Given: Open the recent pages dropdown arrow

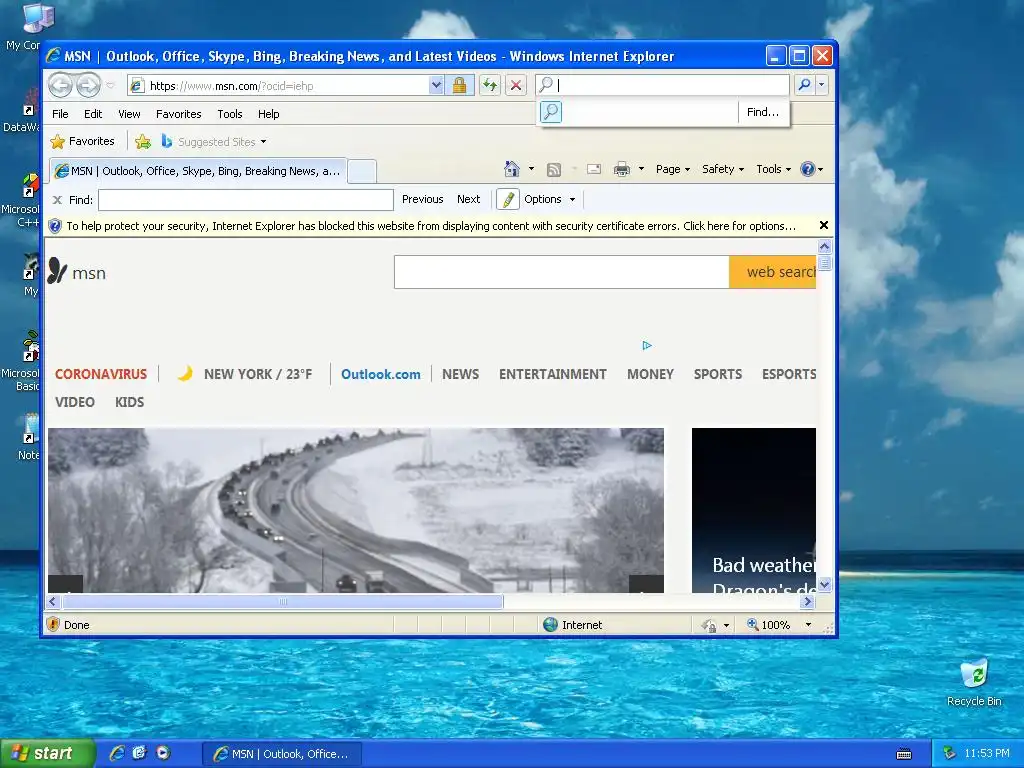Looking at the screenshot, I should 110,86.
